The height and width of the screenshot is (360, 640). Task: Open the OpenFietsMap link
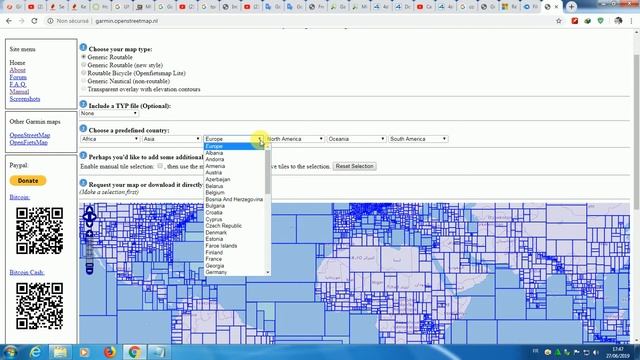pyautogui.click(x=29, y=142)
